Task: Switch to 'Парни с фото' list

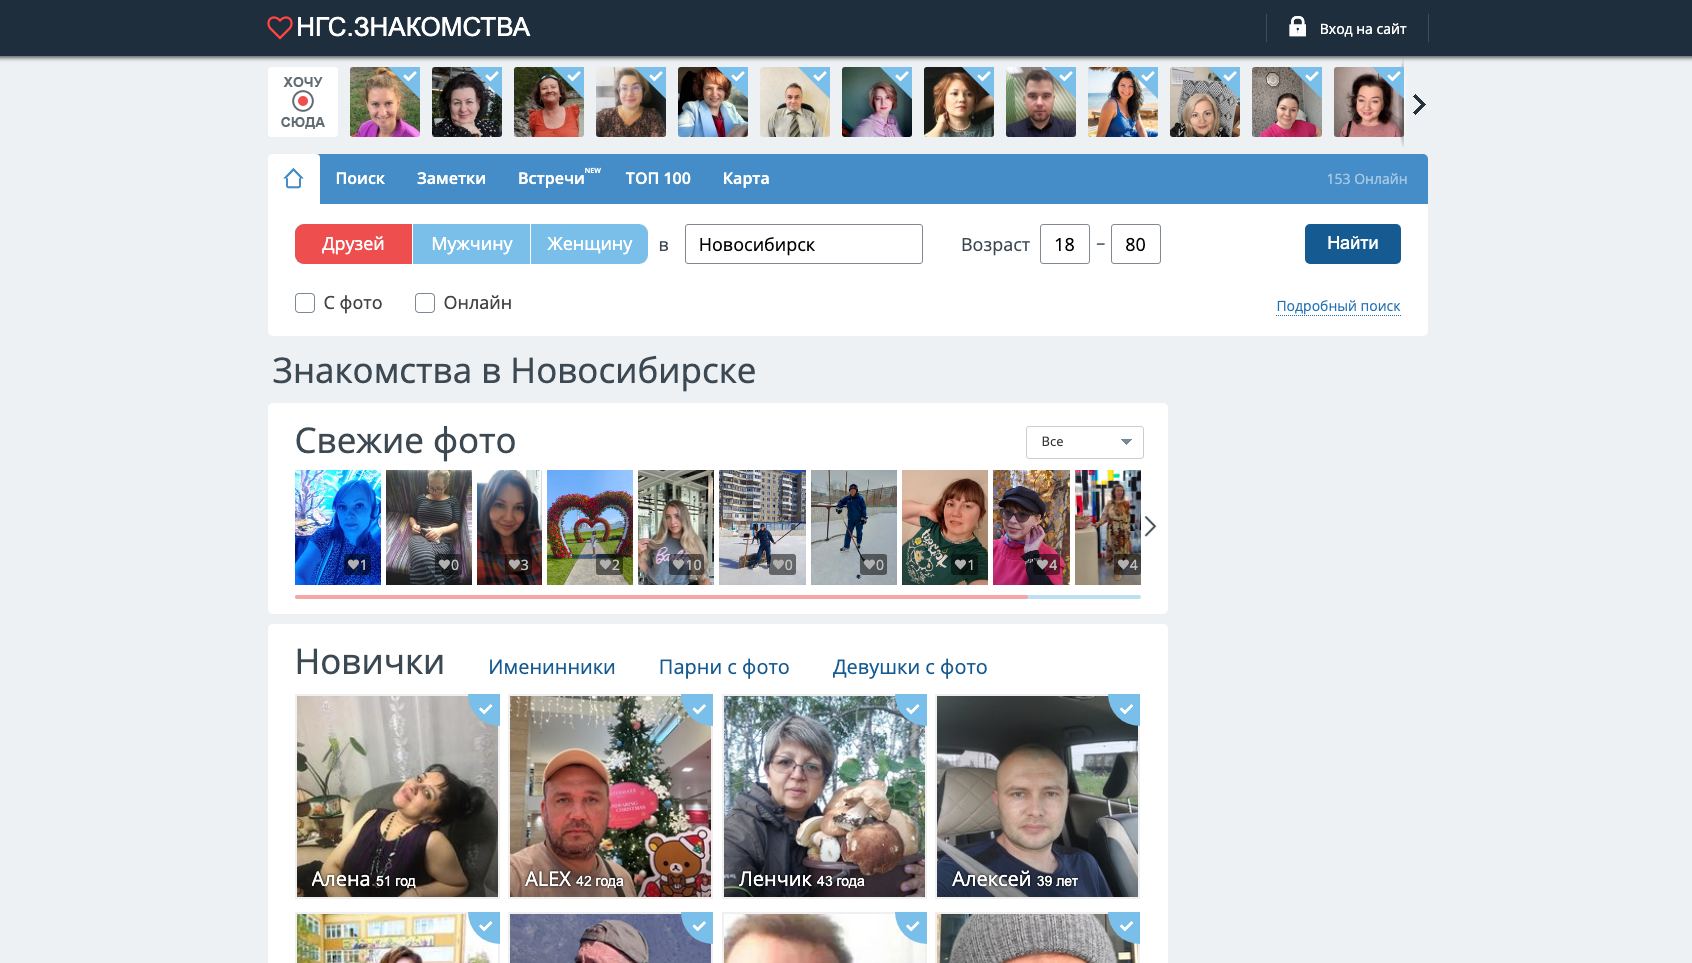Action: pyautogui.click(x=724, y=667)
